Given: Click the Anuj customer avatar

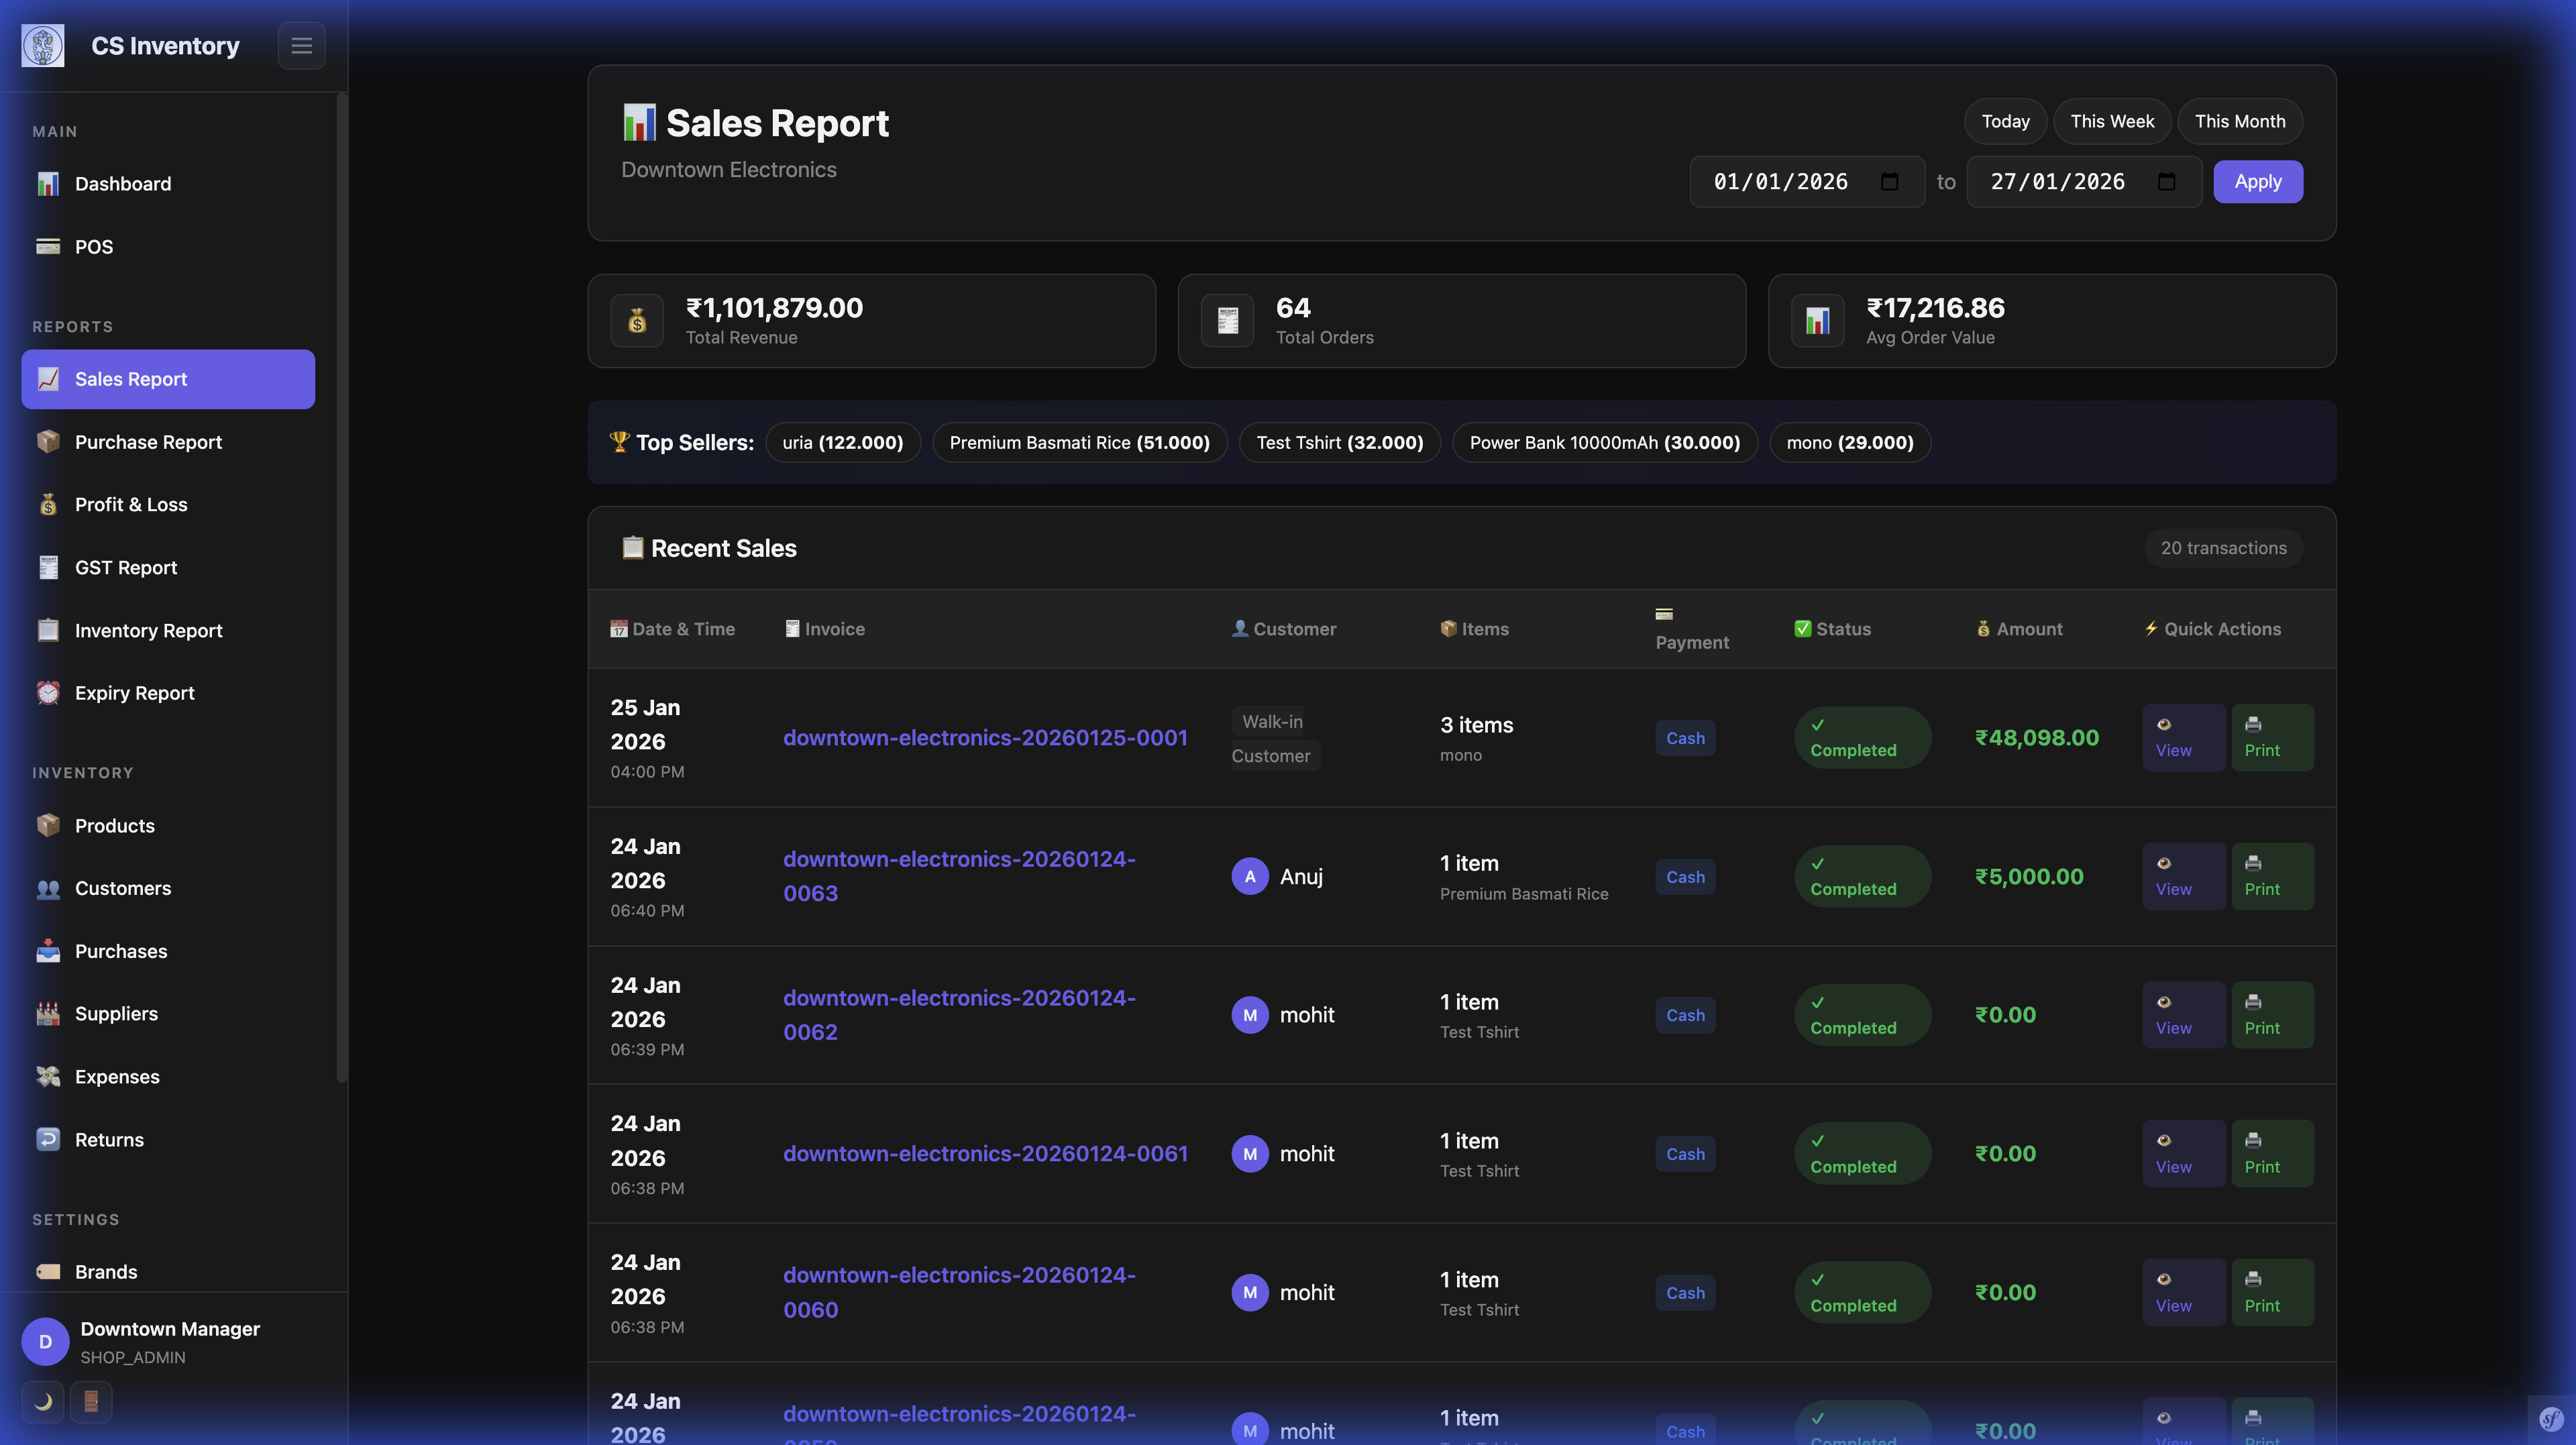Looking at the screenshot, I should click(x=1249, y=877).
